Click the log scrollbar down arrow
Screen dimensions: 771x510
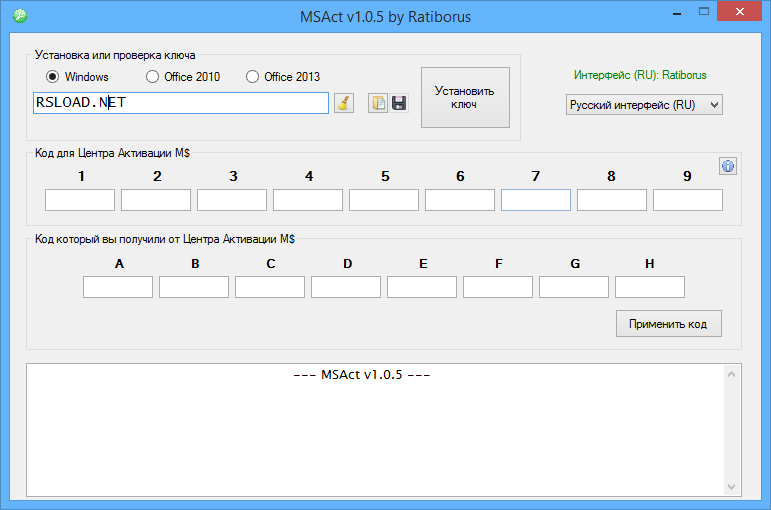(x=731, y=487)
